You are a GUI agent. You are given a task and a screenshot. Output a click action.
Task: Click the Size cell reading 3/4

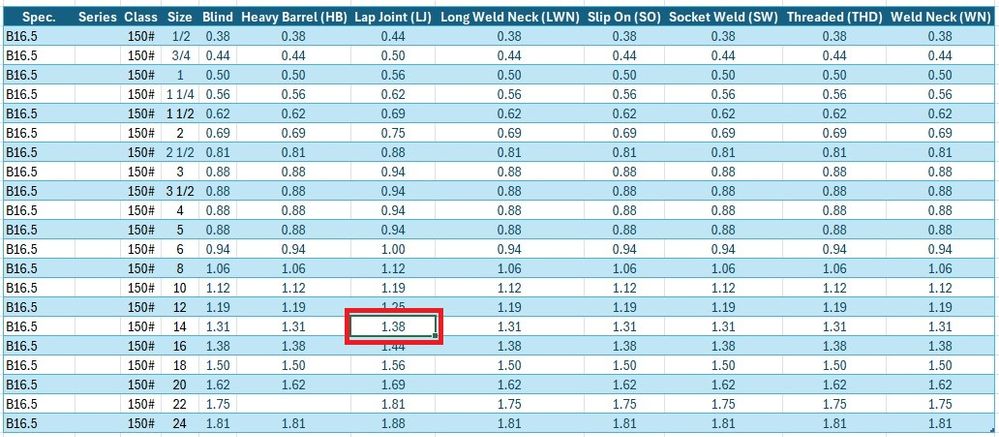180,56
